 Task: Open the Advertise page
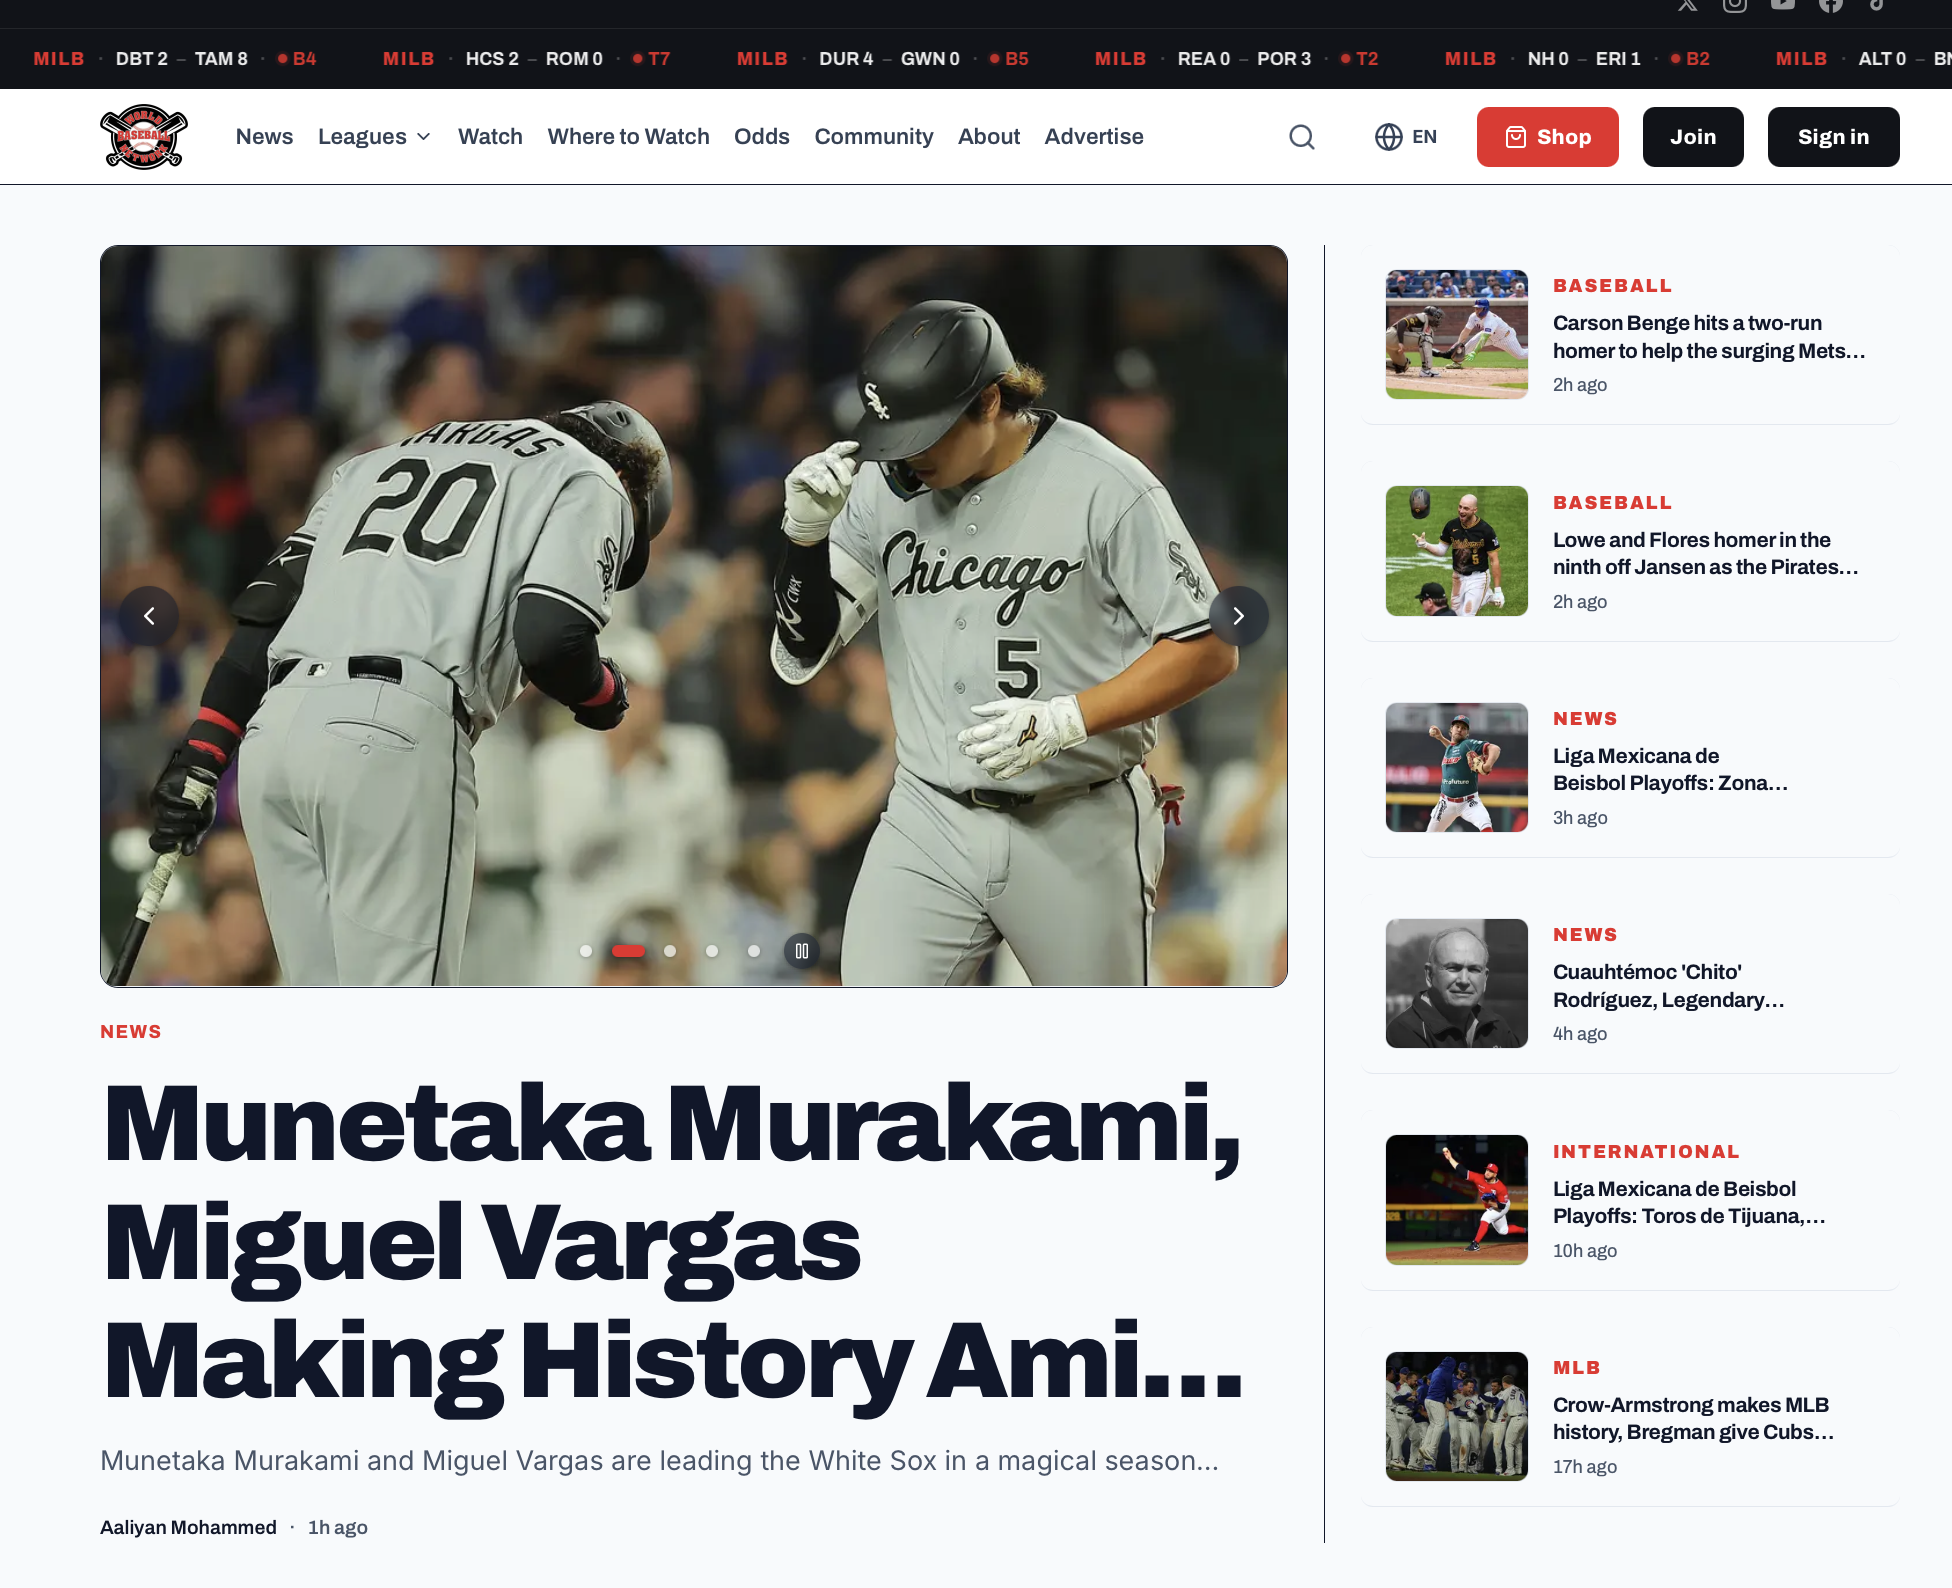point(1094,137)
